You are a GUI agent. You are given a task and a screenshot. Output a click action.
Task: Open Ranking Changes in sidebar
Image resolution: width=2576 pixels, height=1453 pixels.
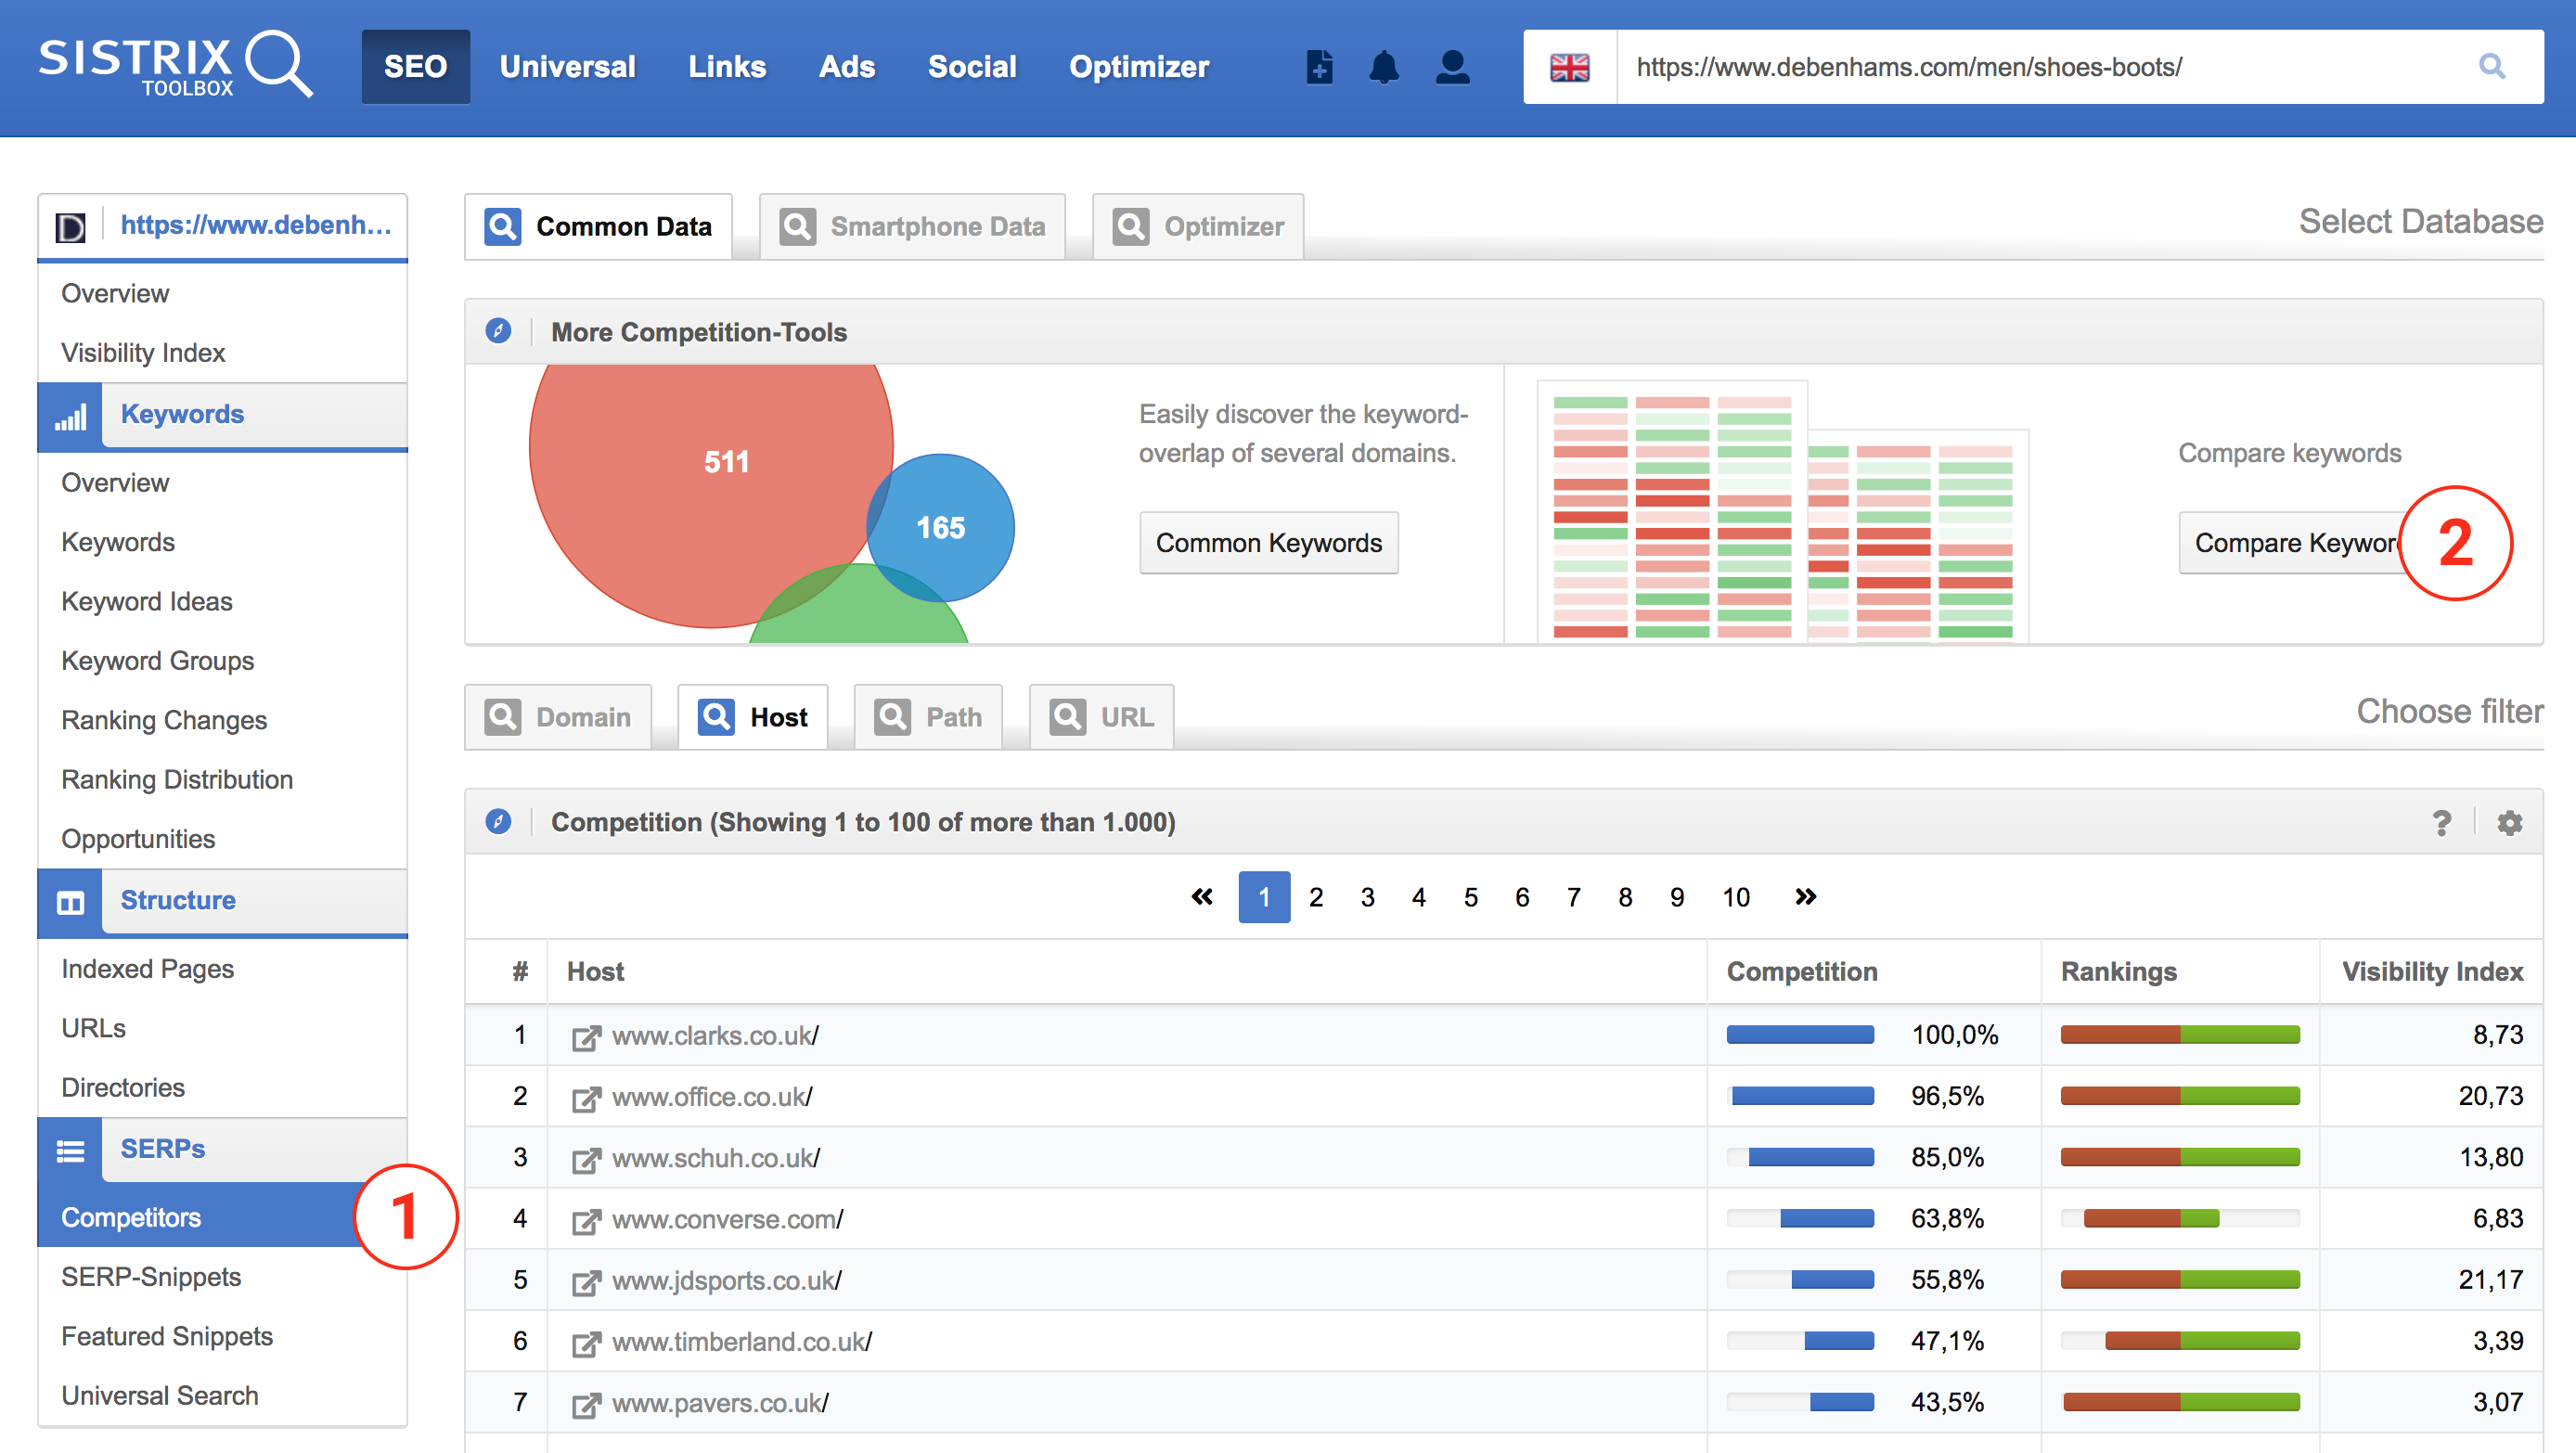[164, 720]
